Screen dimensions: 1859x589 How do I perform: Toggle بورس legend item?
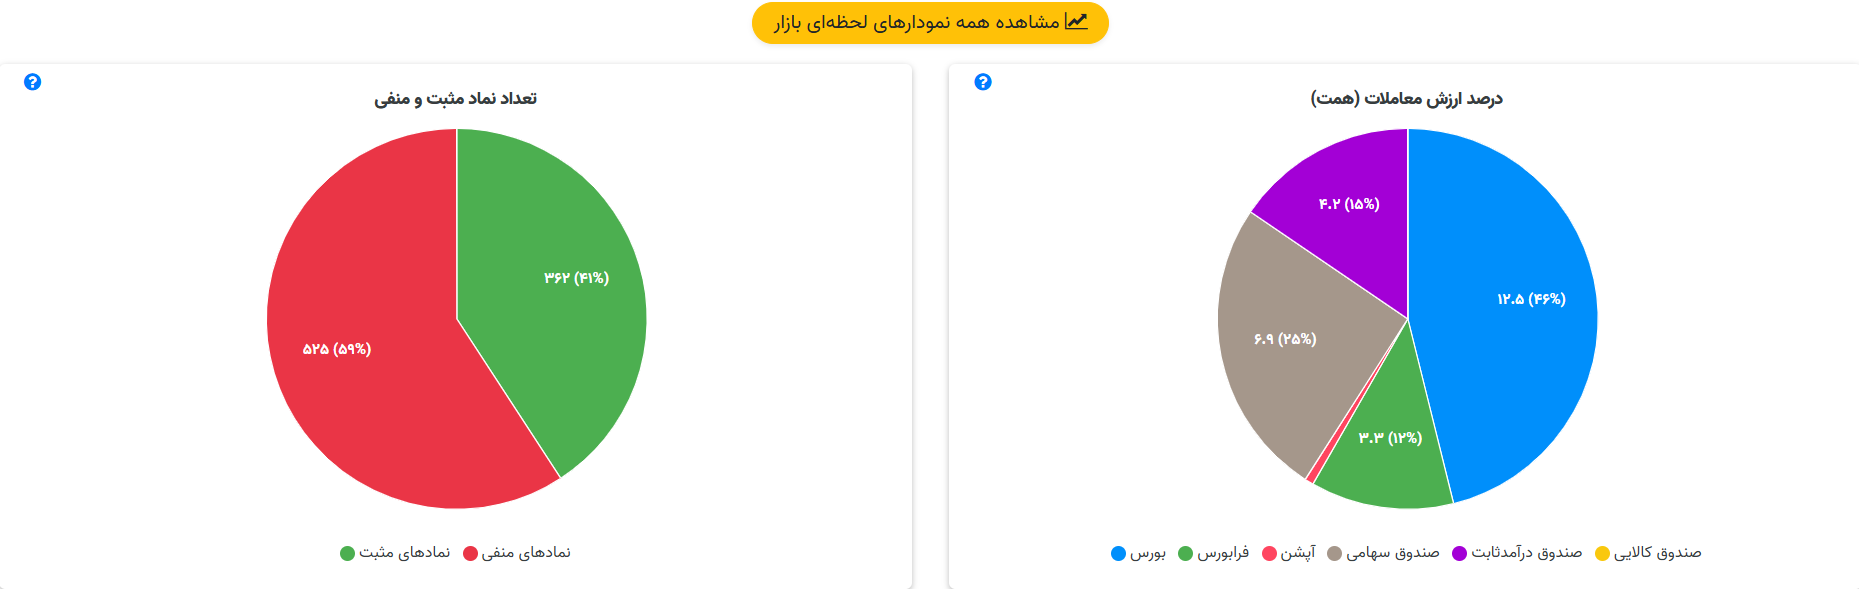pyautogui.click(x=1138, y=553)
